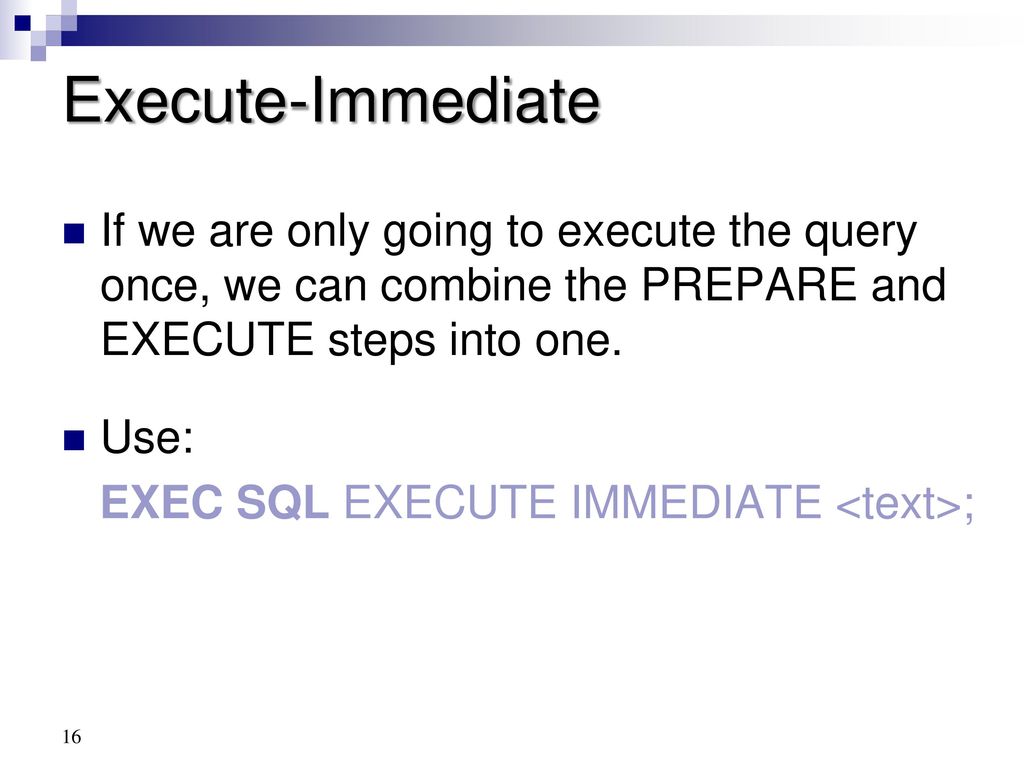Click the word query in first bullet
Viewport: 1024px width, 768px height.
860,234
